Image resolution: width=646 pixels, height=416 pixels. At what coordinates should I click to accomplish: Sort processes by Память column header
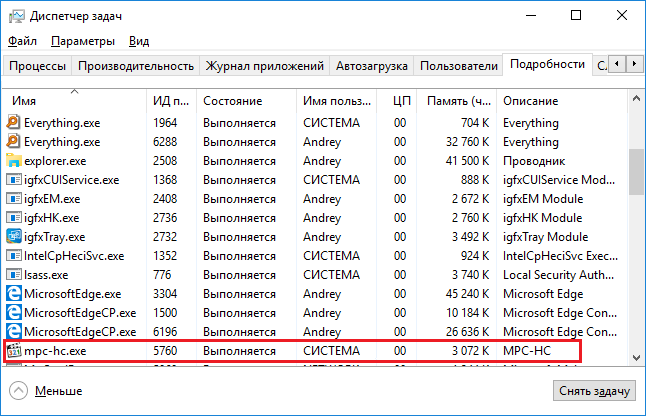click(458, 101)
